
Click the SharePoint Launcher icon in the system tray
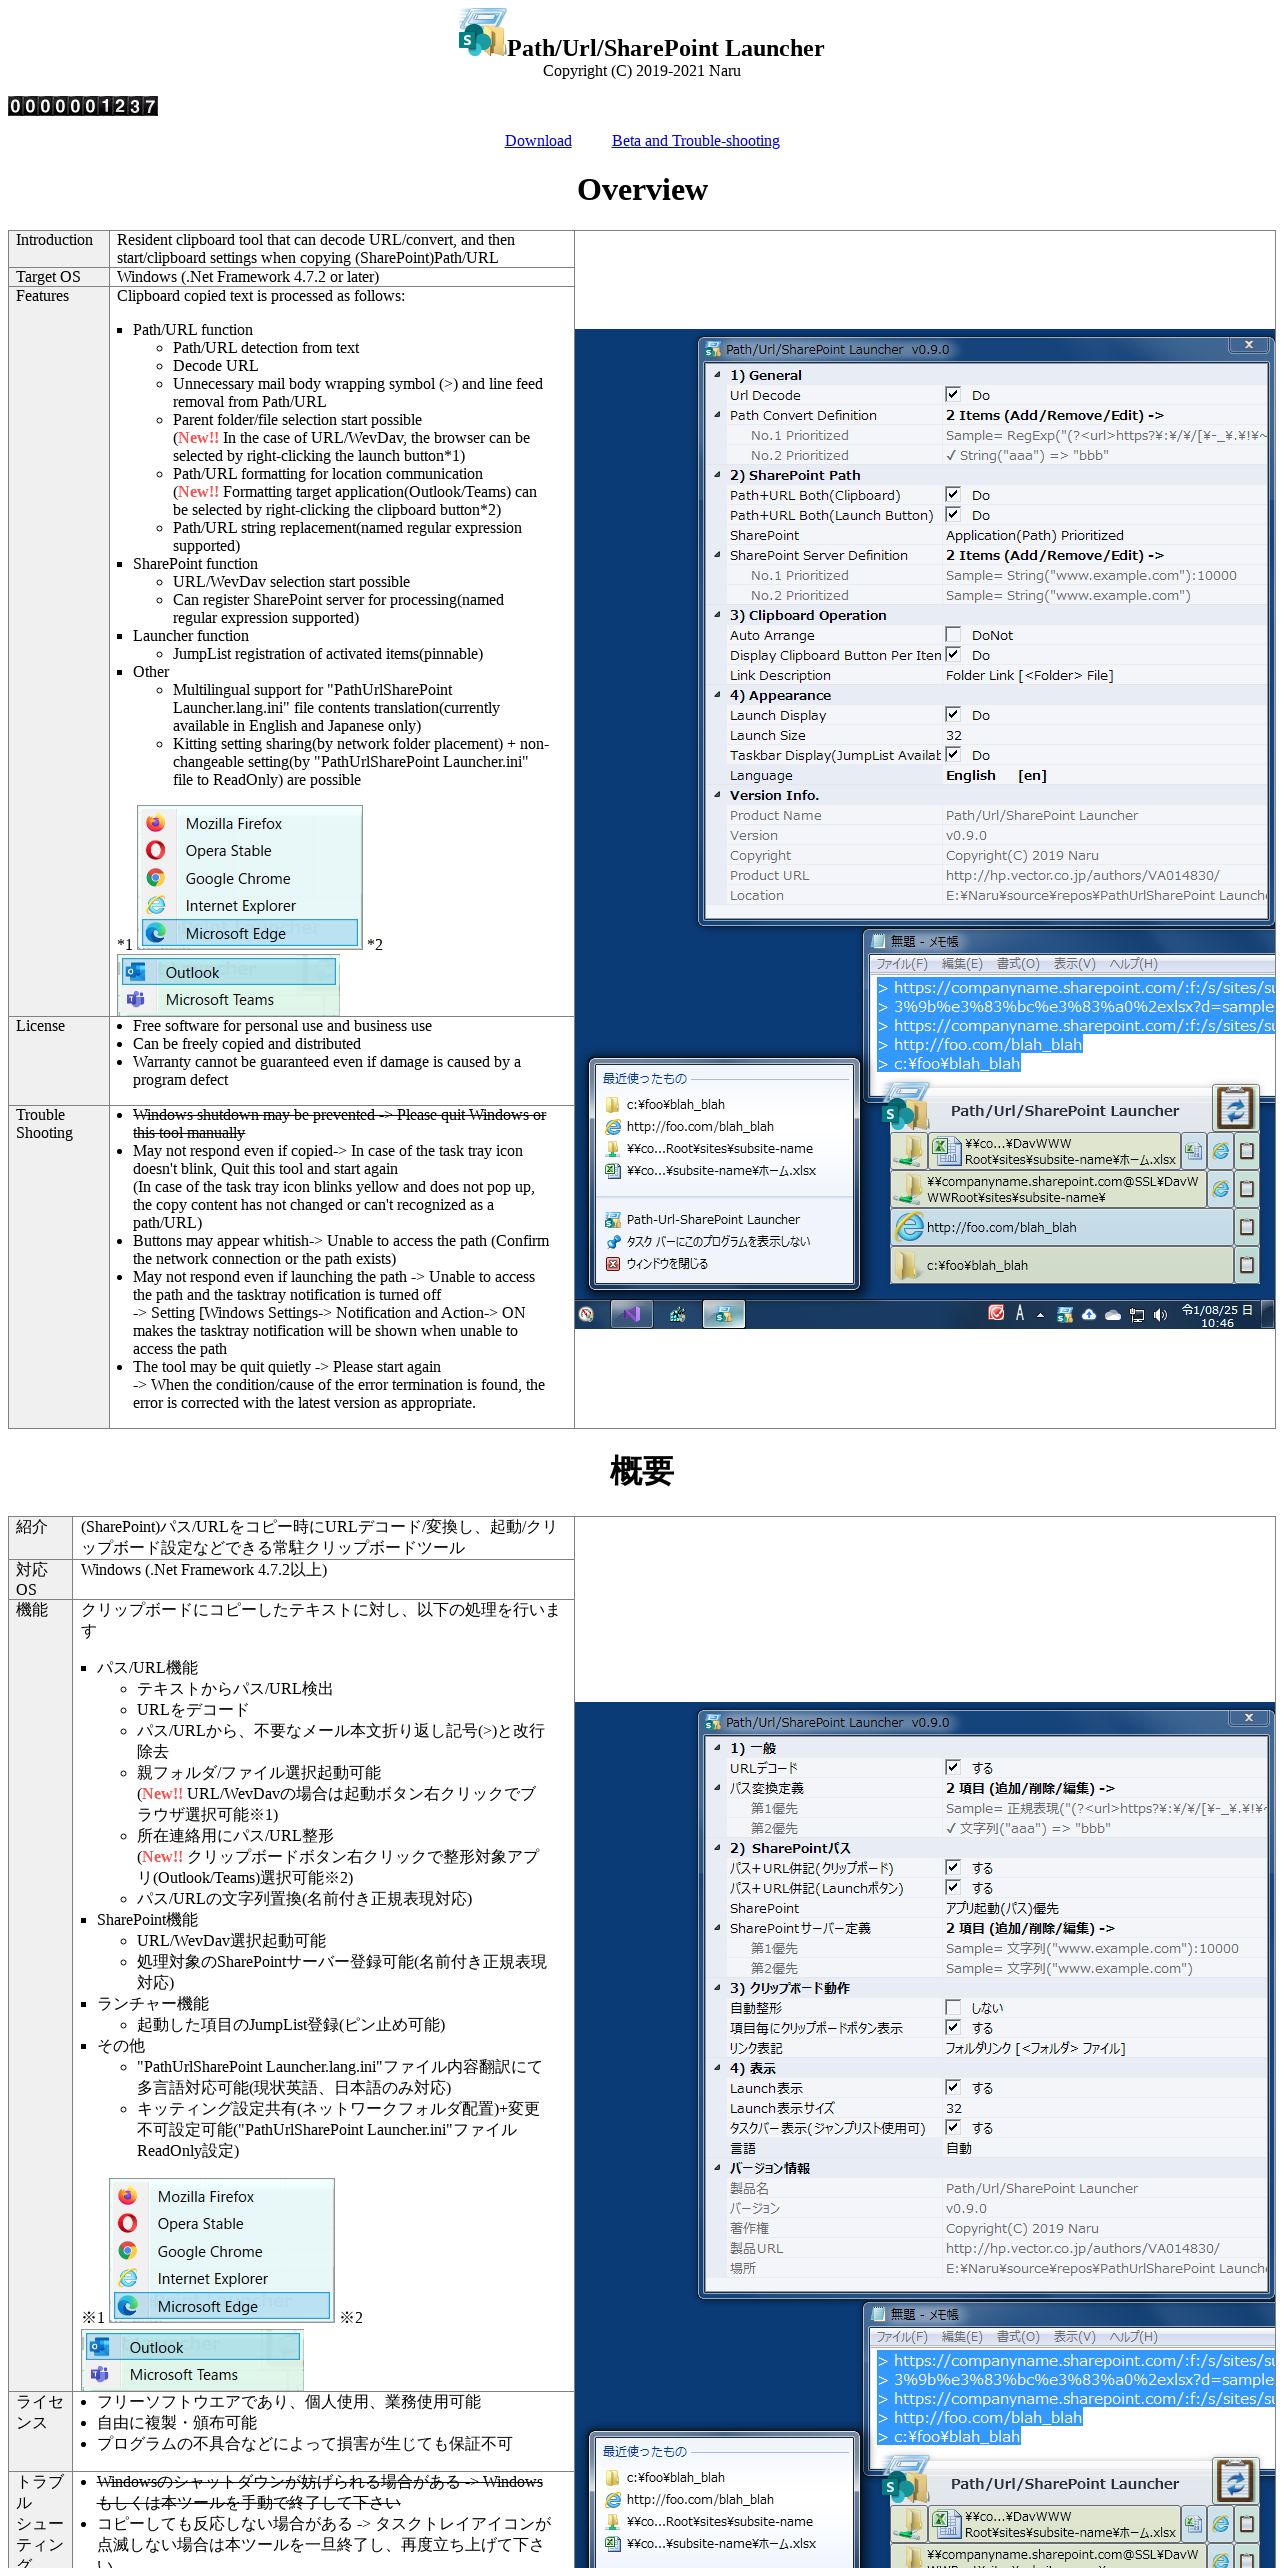pos(1065,1314)
